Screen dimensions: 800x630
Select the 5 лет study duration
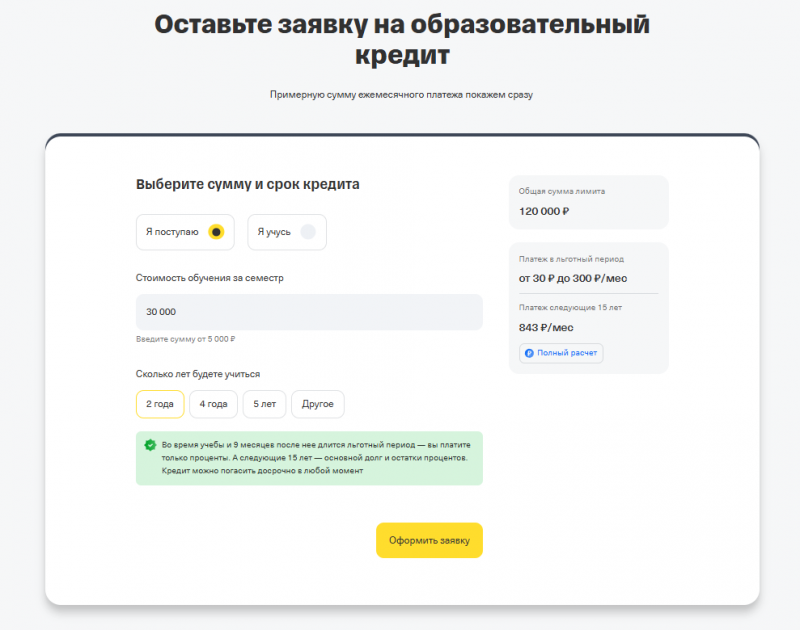tap(264, 404)
